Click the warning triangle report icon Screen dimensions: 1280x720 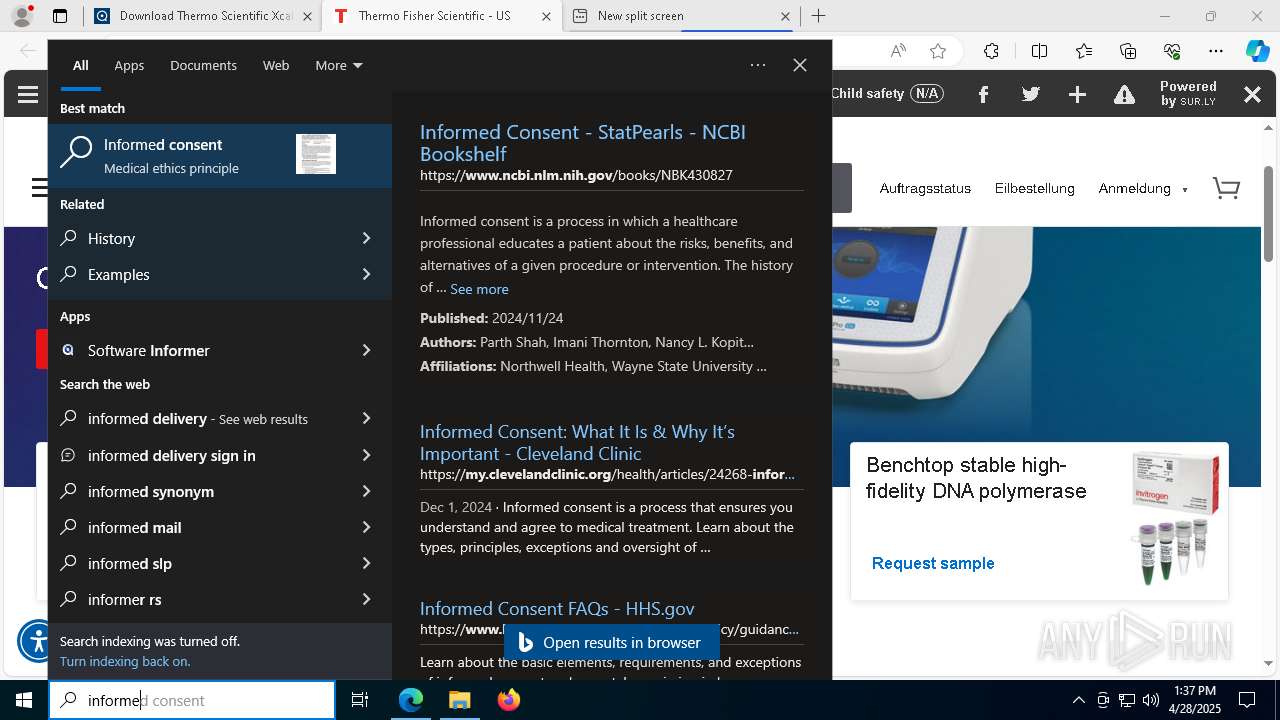coord(1125,94)
